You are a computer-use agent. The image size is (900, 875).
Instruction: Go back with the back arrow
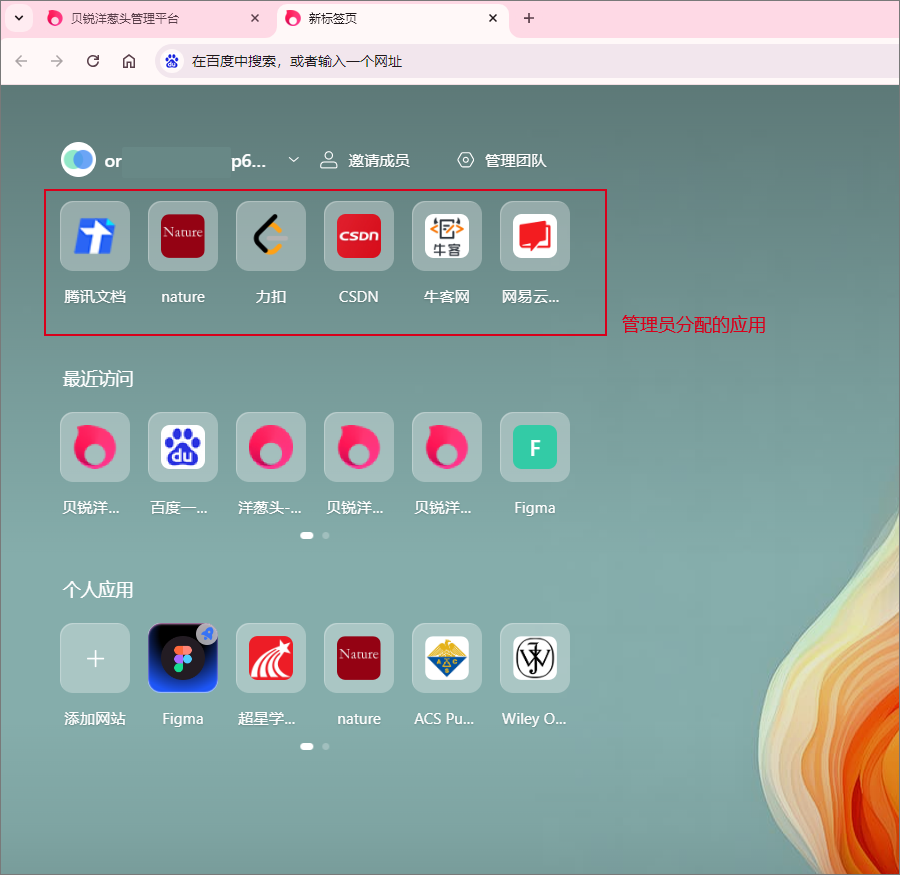tap(22, 61)
